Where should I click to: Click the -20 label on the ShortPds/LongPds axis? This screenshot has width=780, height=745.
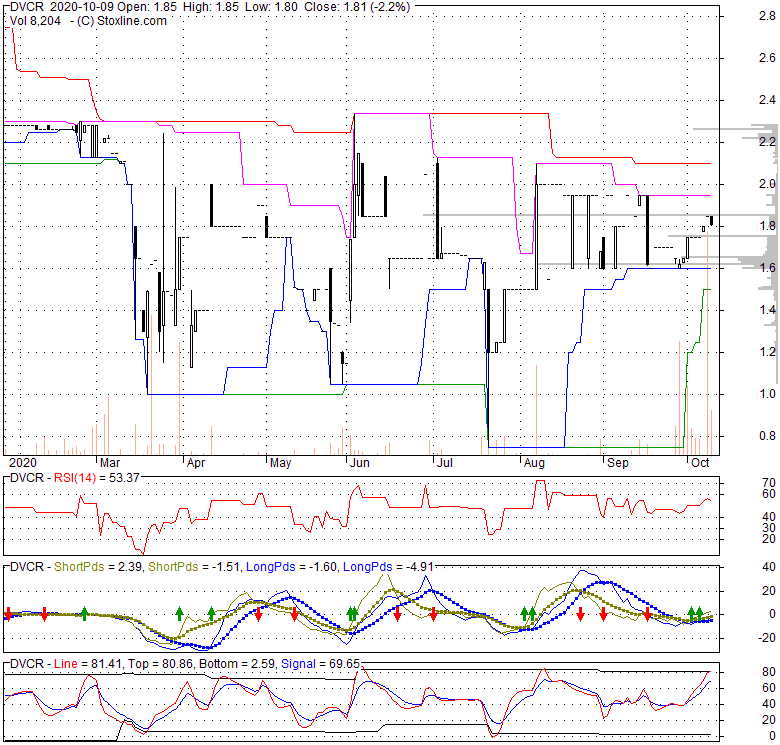(x=767, y=638)
